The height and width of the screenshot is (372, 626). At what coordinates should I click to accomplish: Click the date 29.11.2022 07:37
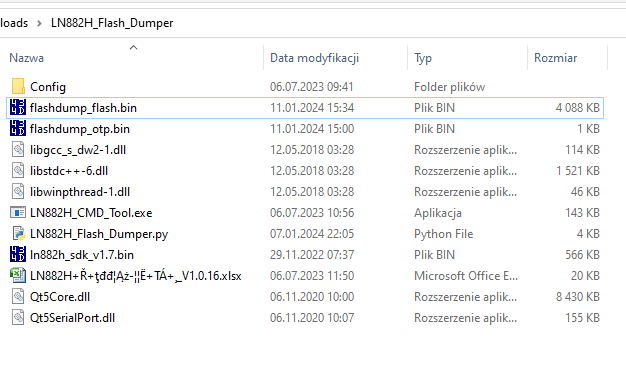pyautogui.click(x=312, y=255)
